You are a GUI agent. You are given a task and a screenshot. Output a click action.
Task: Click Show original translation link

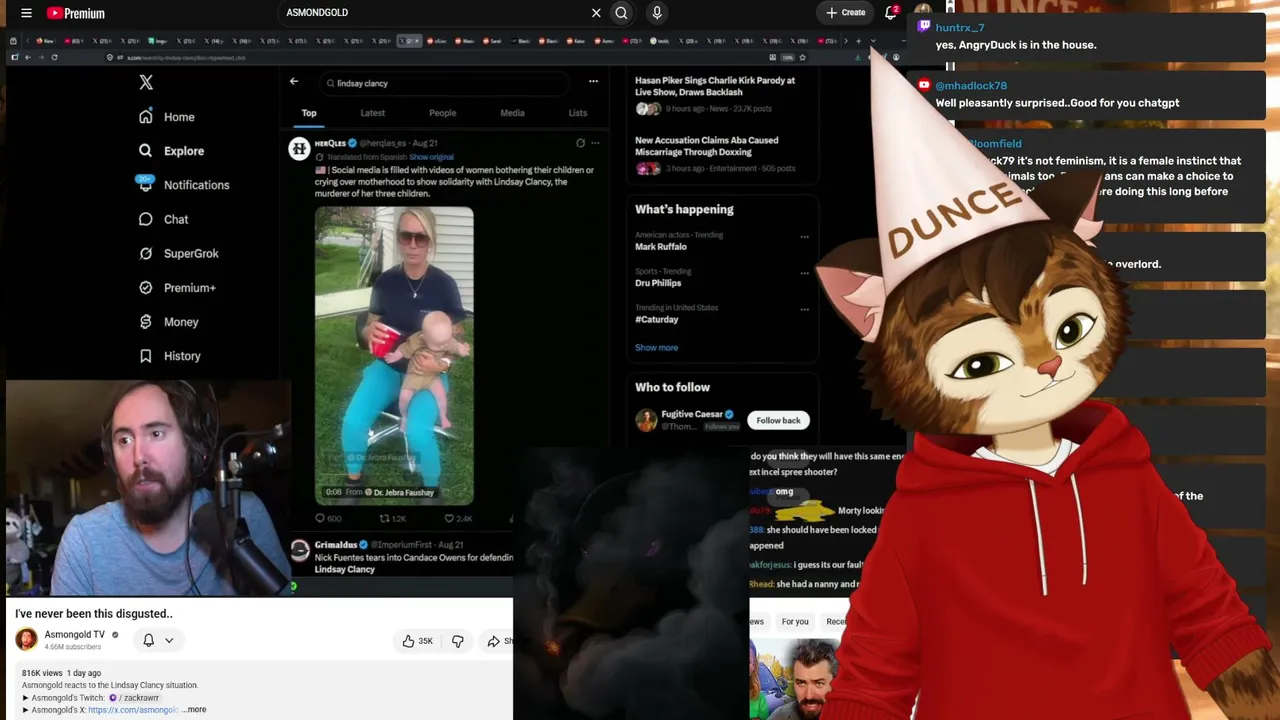click(431, 157)
